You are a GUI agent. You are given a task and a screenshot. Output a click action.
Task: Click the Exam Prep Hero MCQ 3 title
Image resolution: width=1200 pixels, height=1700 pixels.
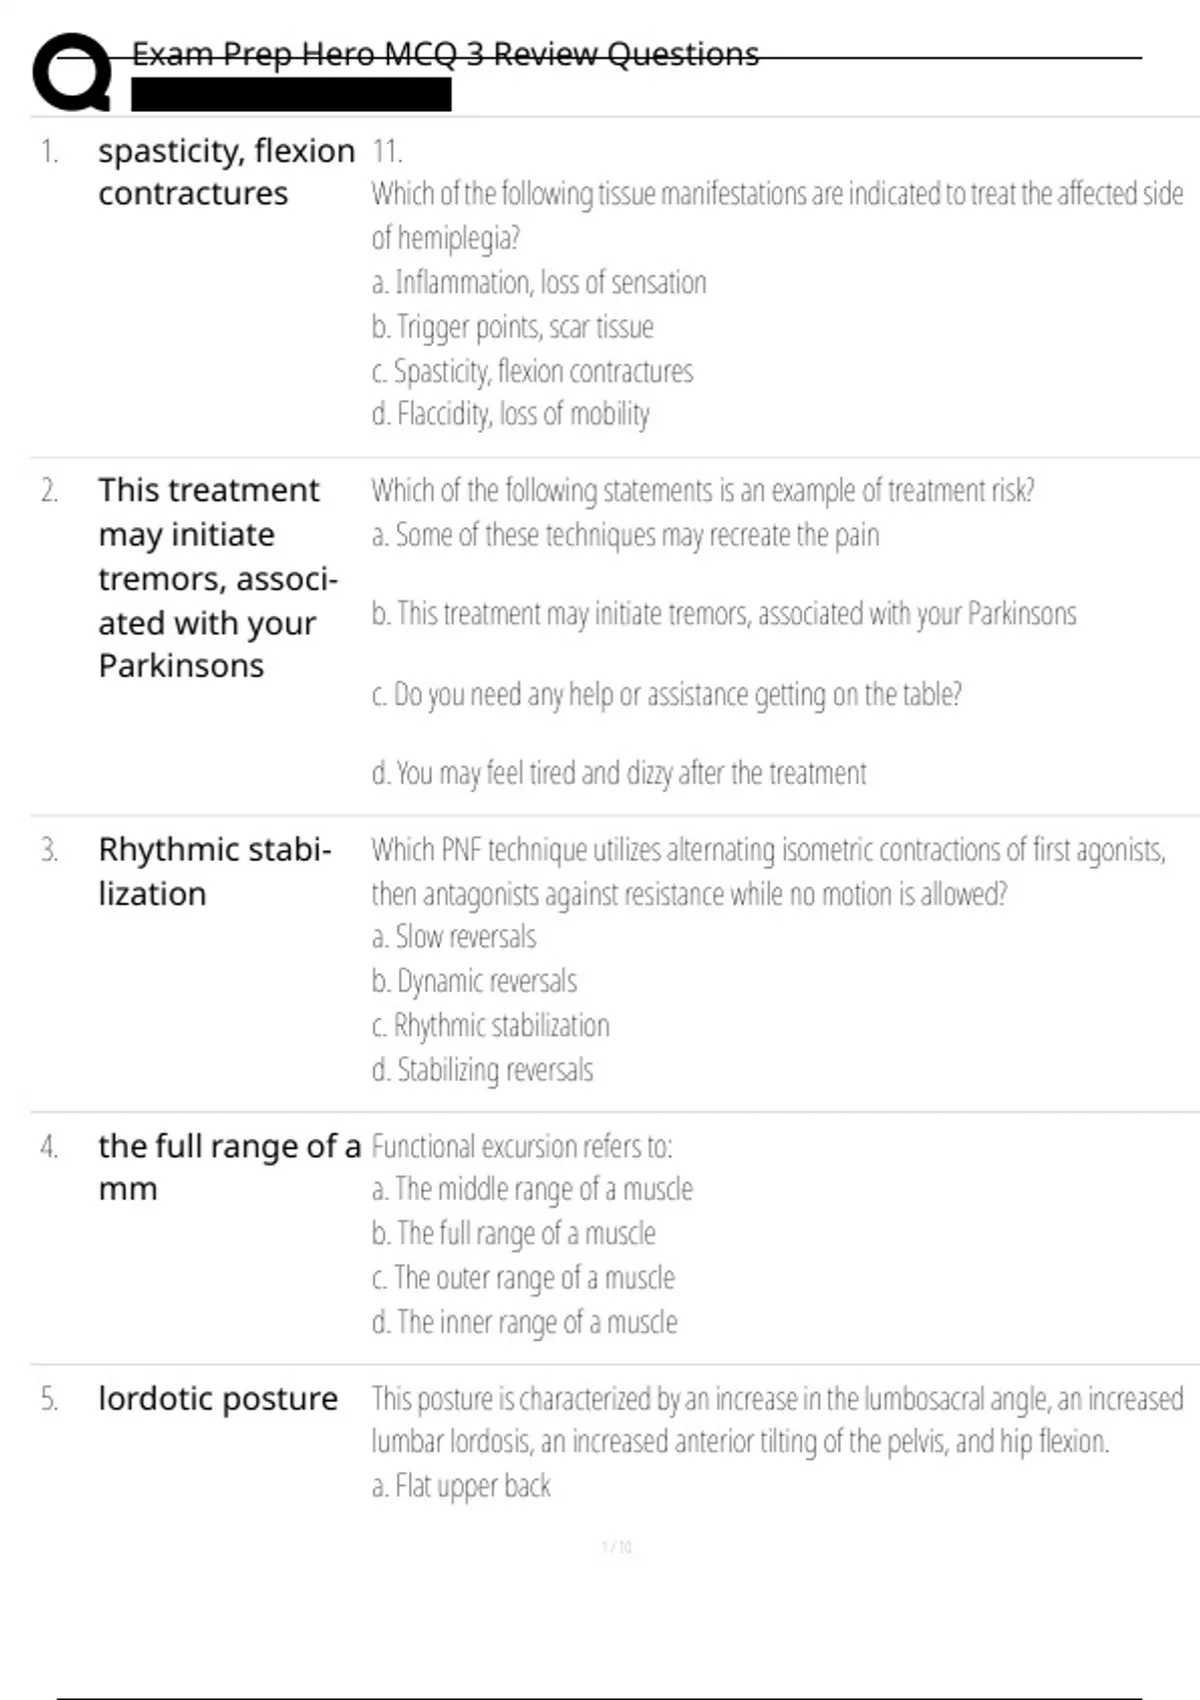(x=445, y=54)
